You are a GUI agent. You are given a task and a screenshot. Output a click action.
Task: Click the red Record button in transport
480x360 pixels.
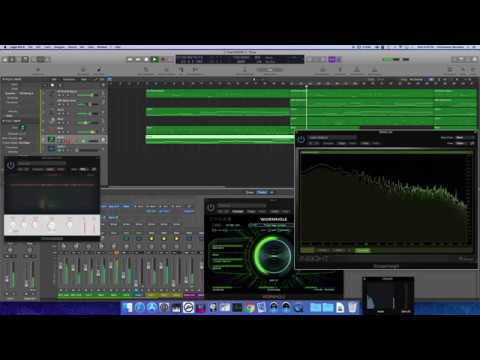(x=163, y=59)
